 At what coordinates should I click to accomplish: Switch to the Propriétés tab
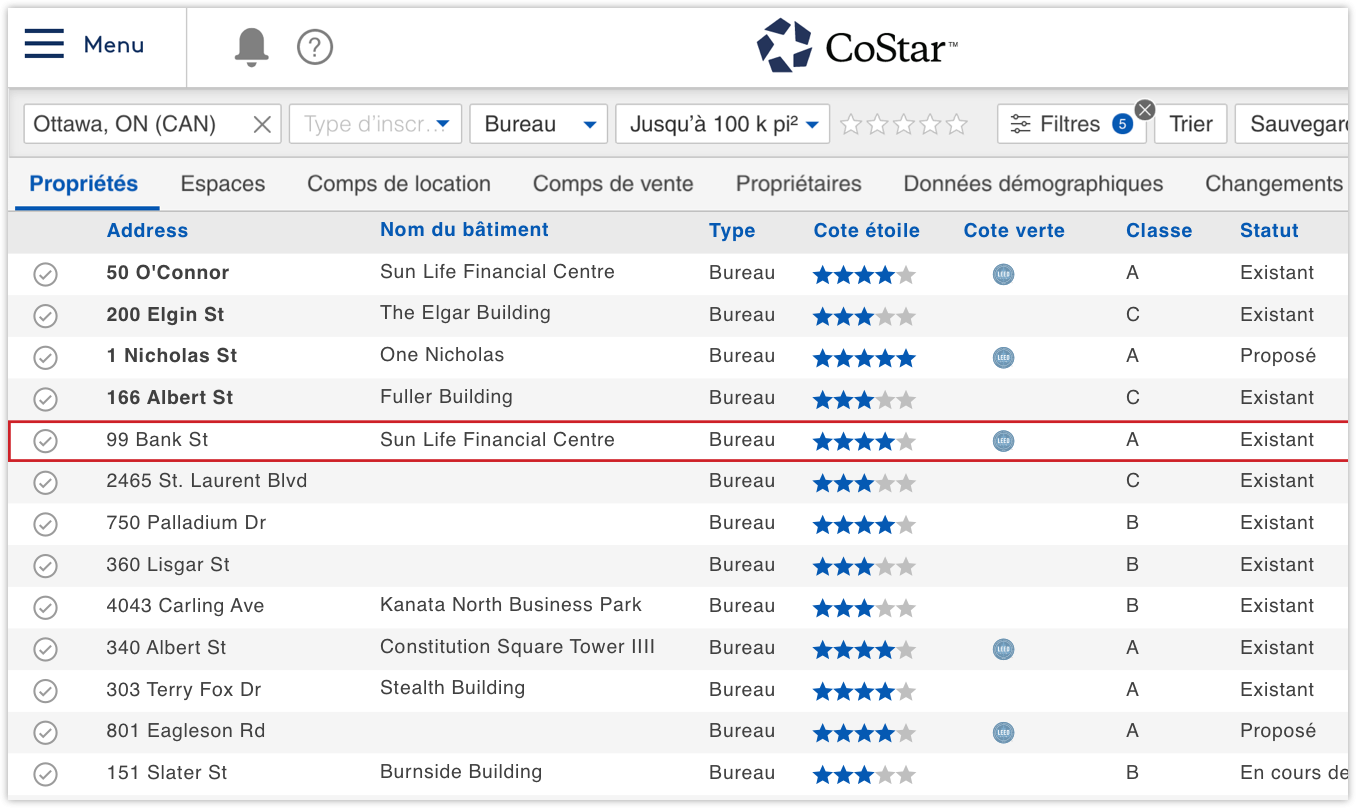point(84,184)
